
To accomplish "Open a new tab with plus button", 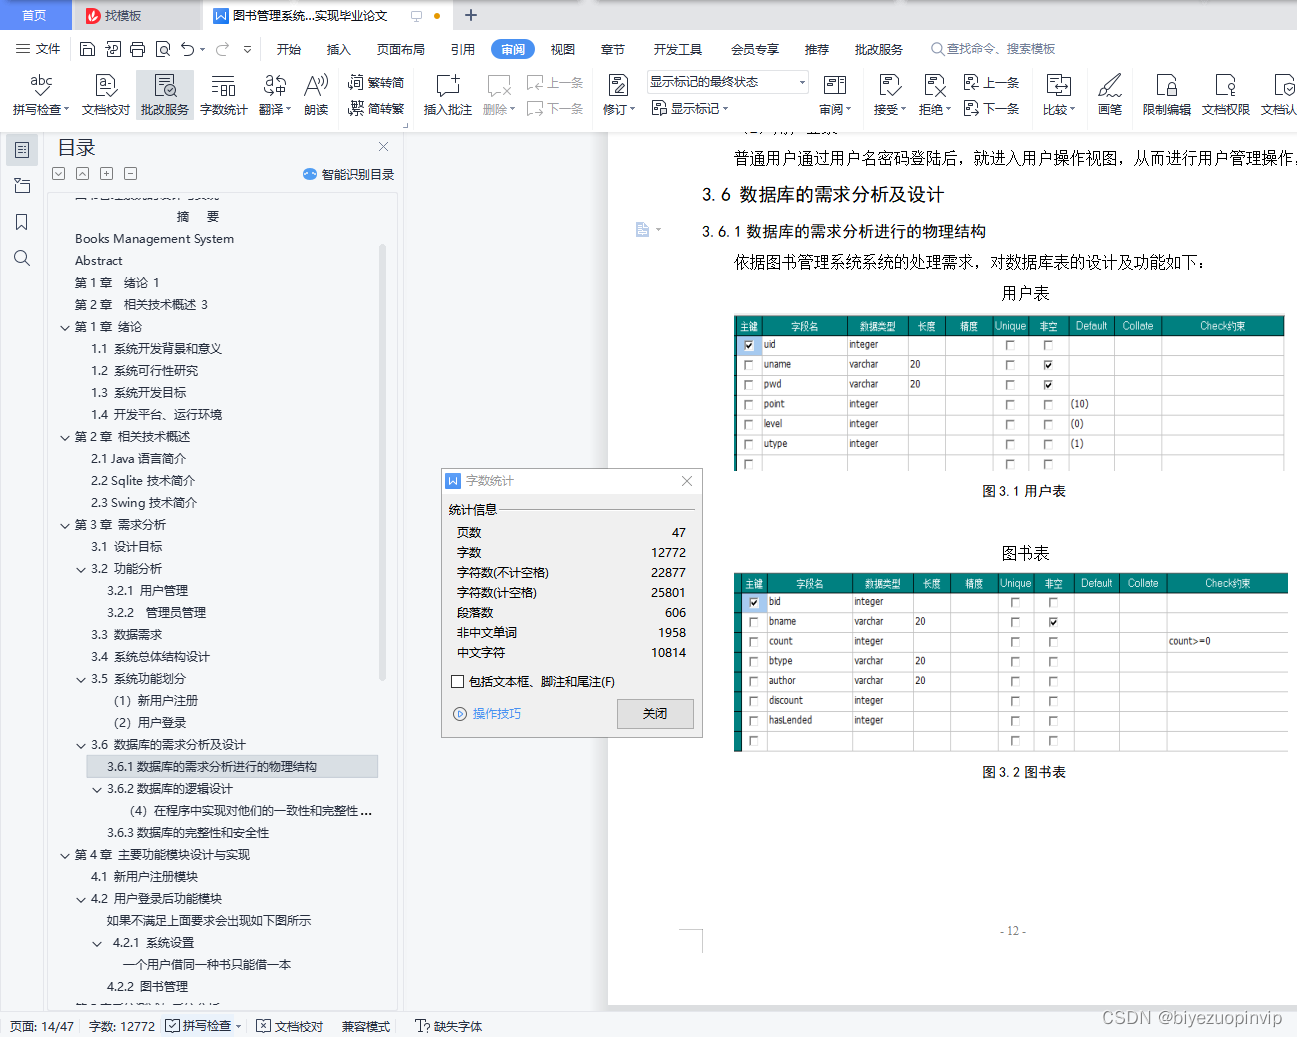I will click(471, 15).
